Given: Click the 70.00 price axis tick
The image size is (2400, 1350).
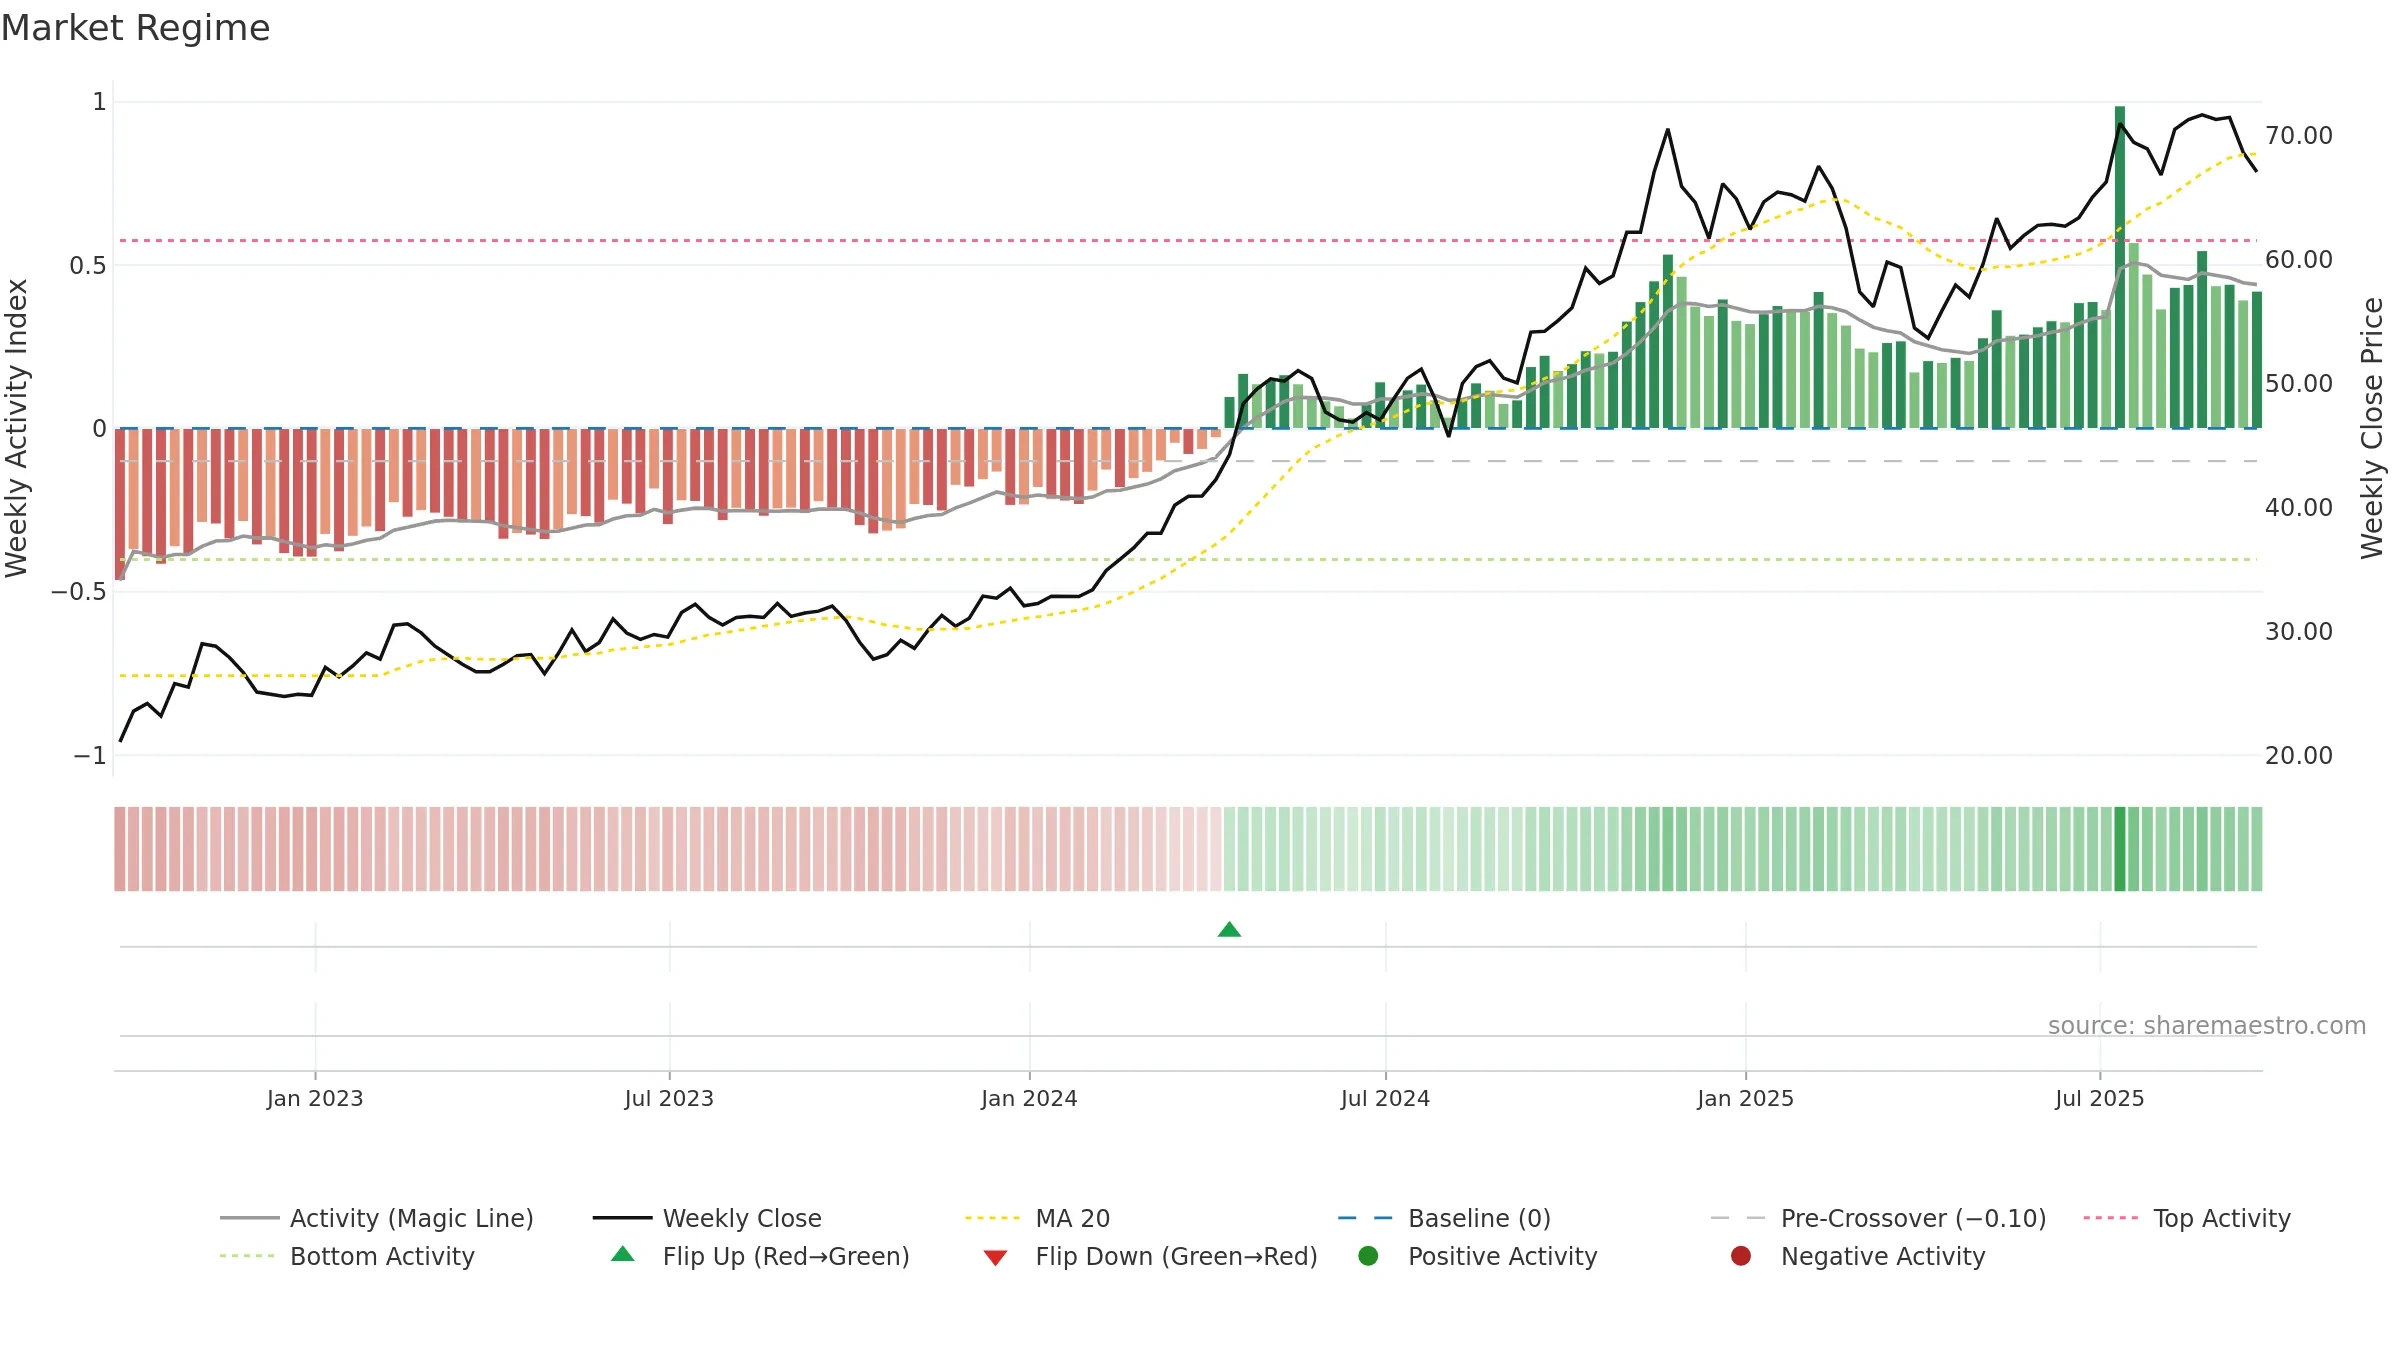Looking at the screenshot, I should (2299, 136).
